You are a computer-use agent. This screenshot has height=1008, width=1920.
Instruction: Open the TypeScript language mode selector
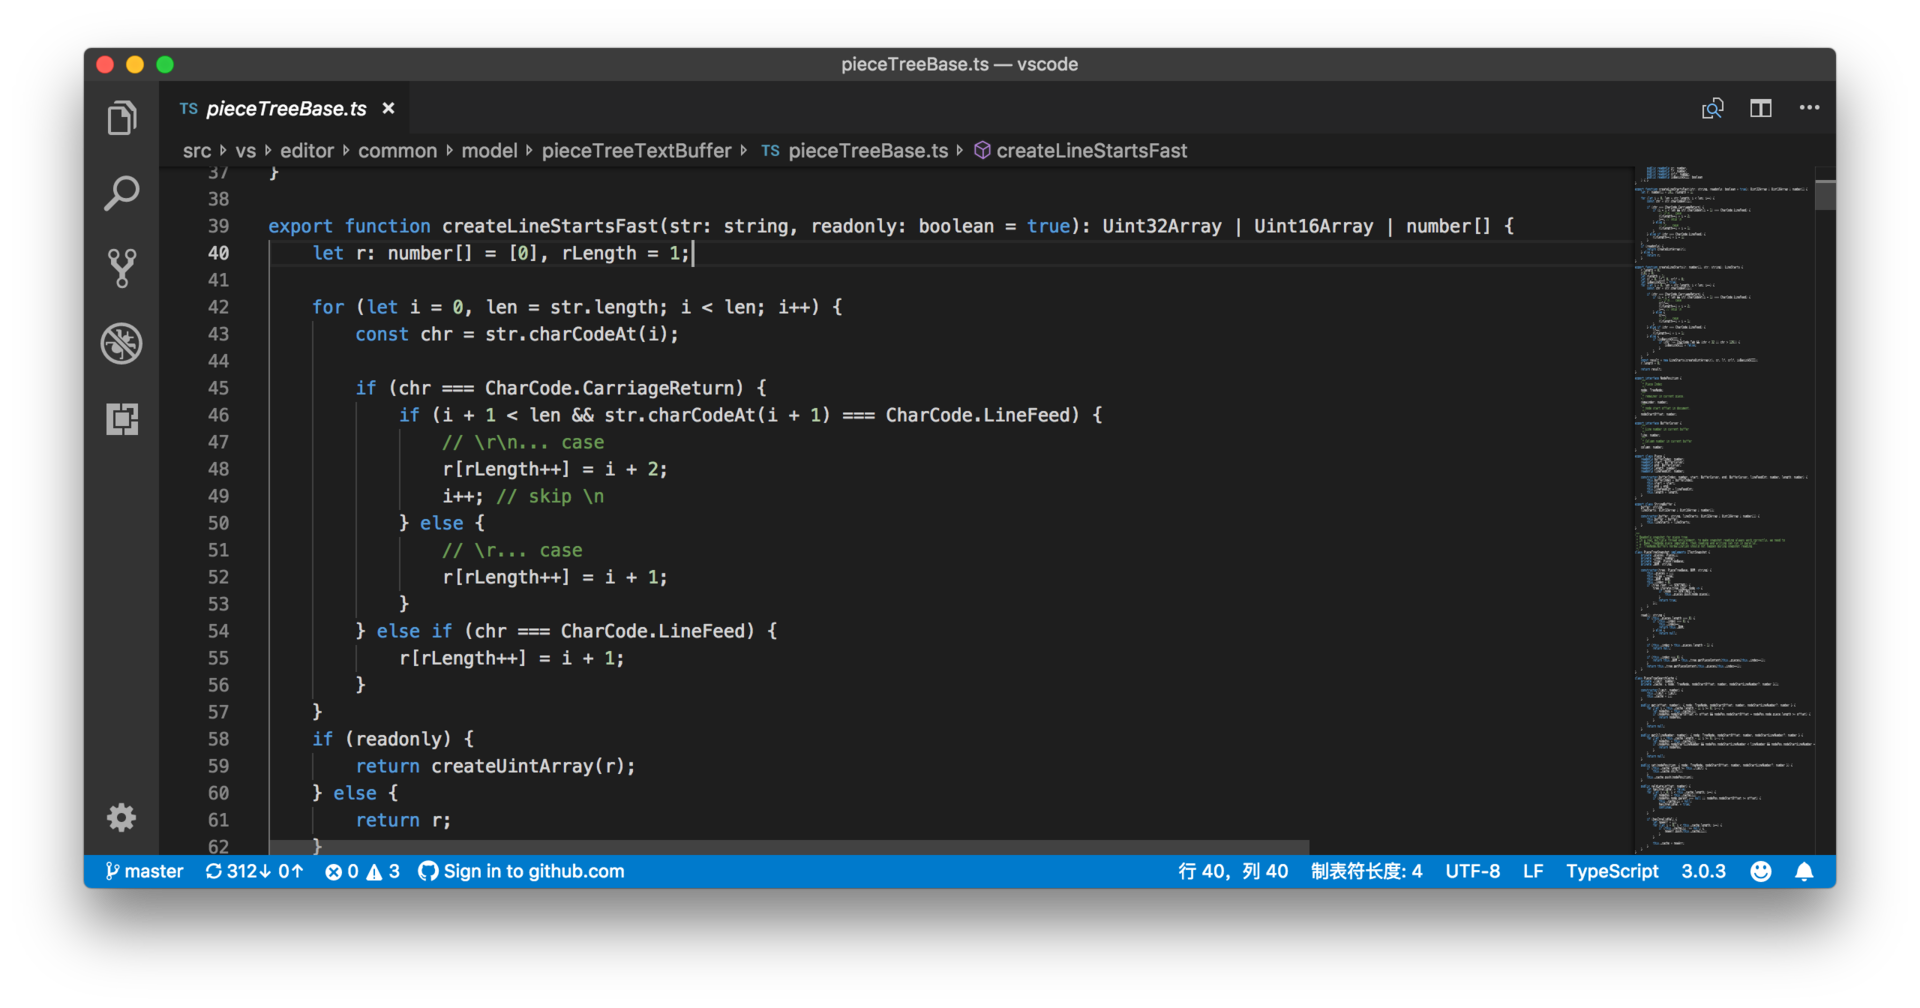pyautogui.click(x=1611, y=872)
